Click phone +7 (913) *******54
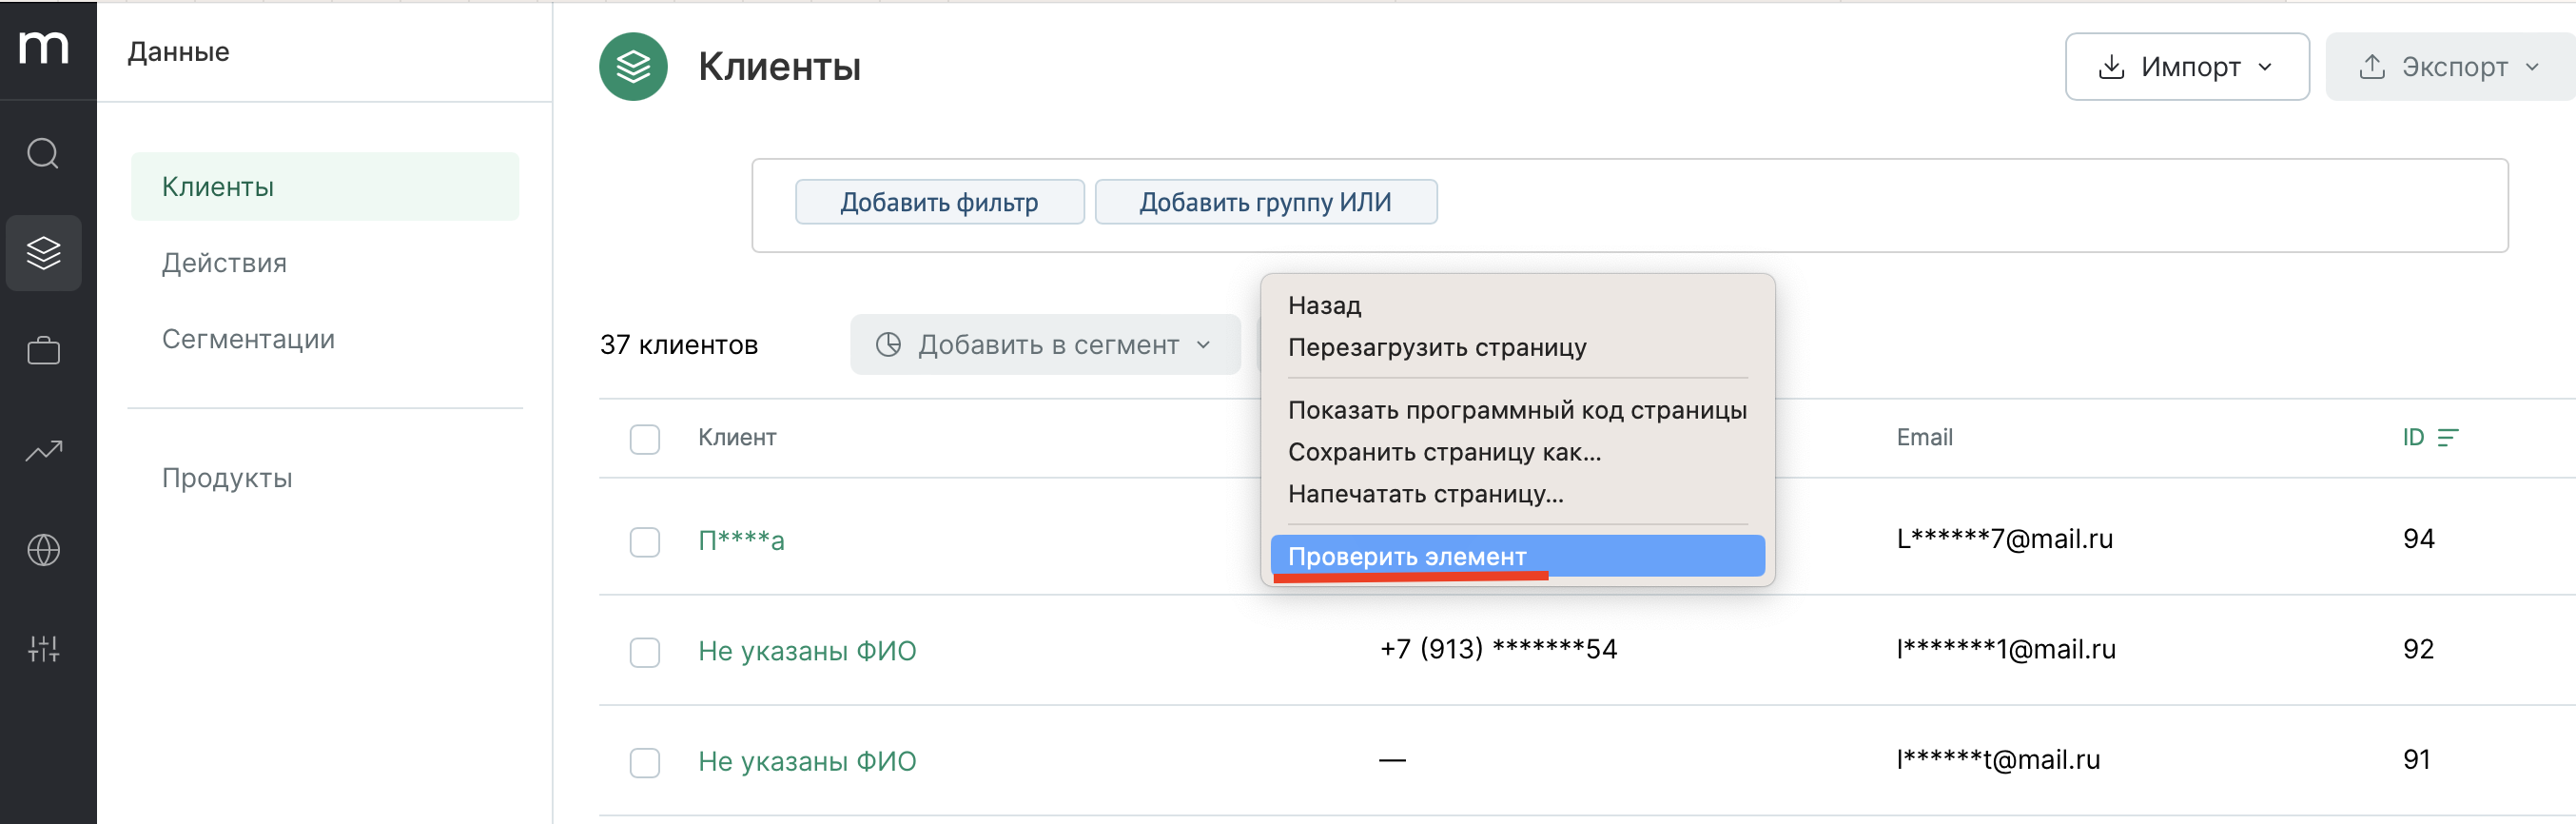Viewport: 2576px width, 824px height. coord(1498,649)
